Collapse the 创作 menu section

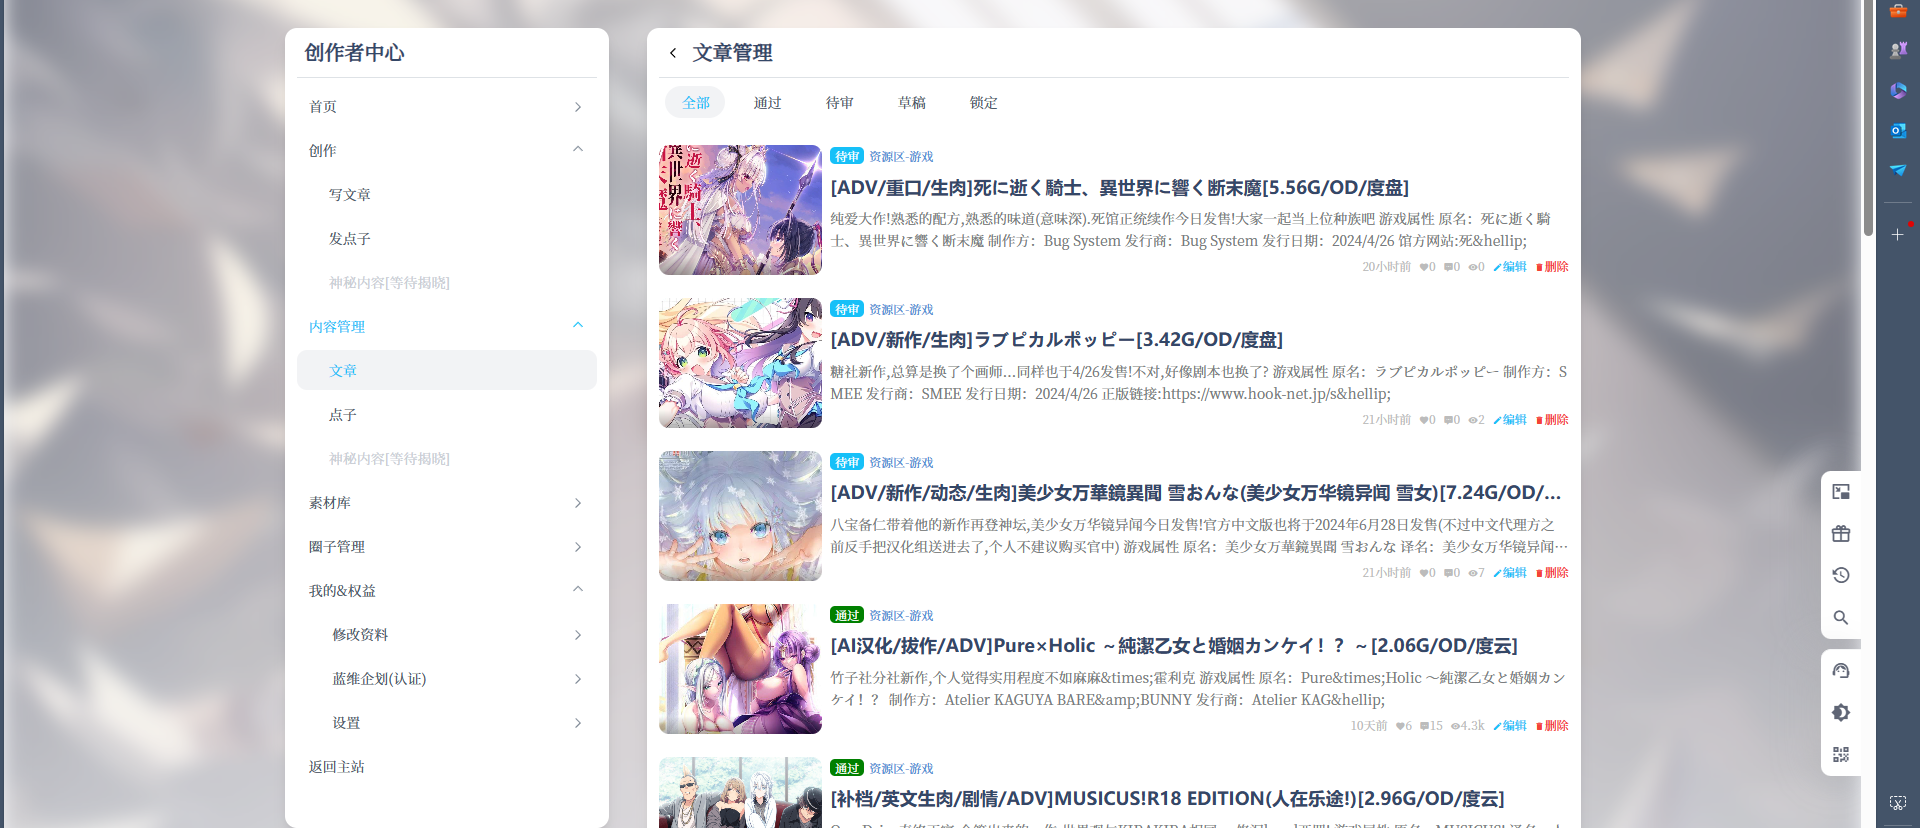point(577,150)
